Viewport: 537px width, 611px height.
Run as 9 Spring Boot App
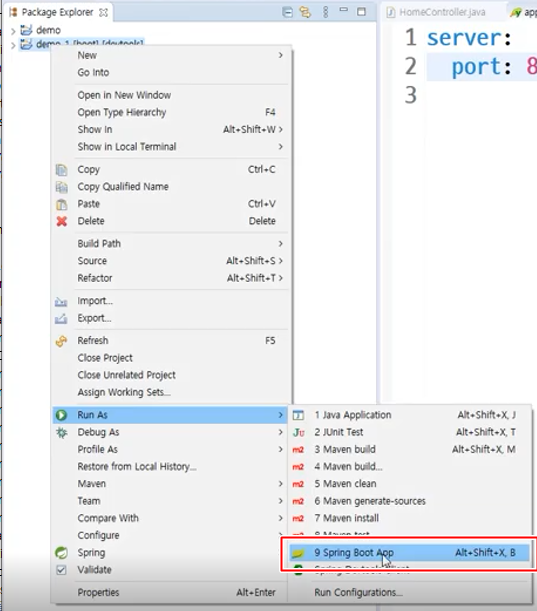(409, 553)
